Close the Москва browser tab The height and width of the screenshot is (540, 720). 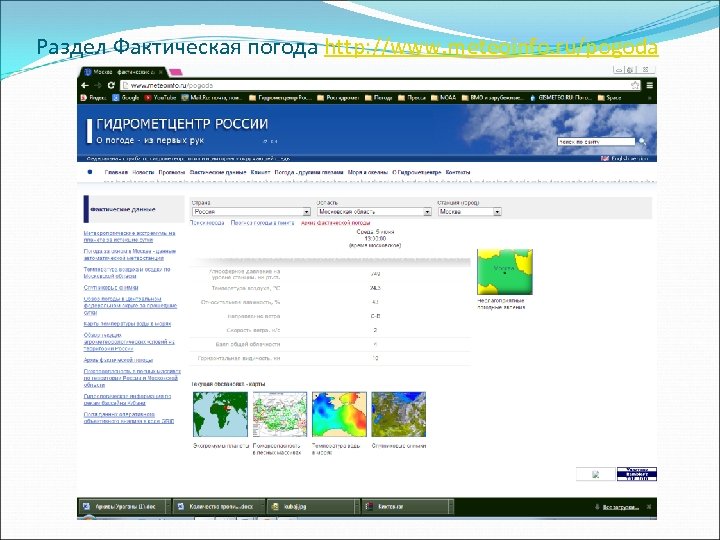pos(161,72)
